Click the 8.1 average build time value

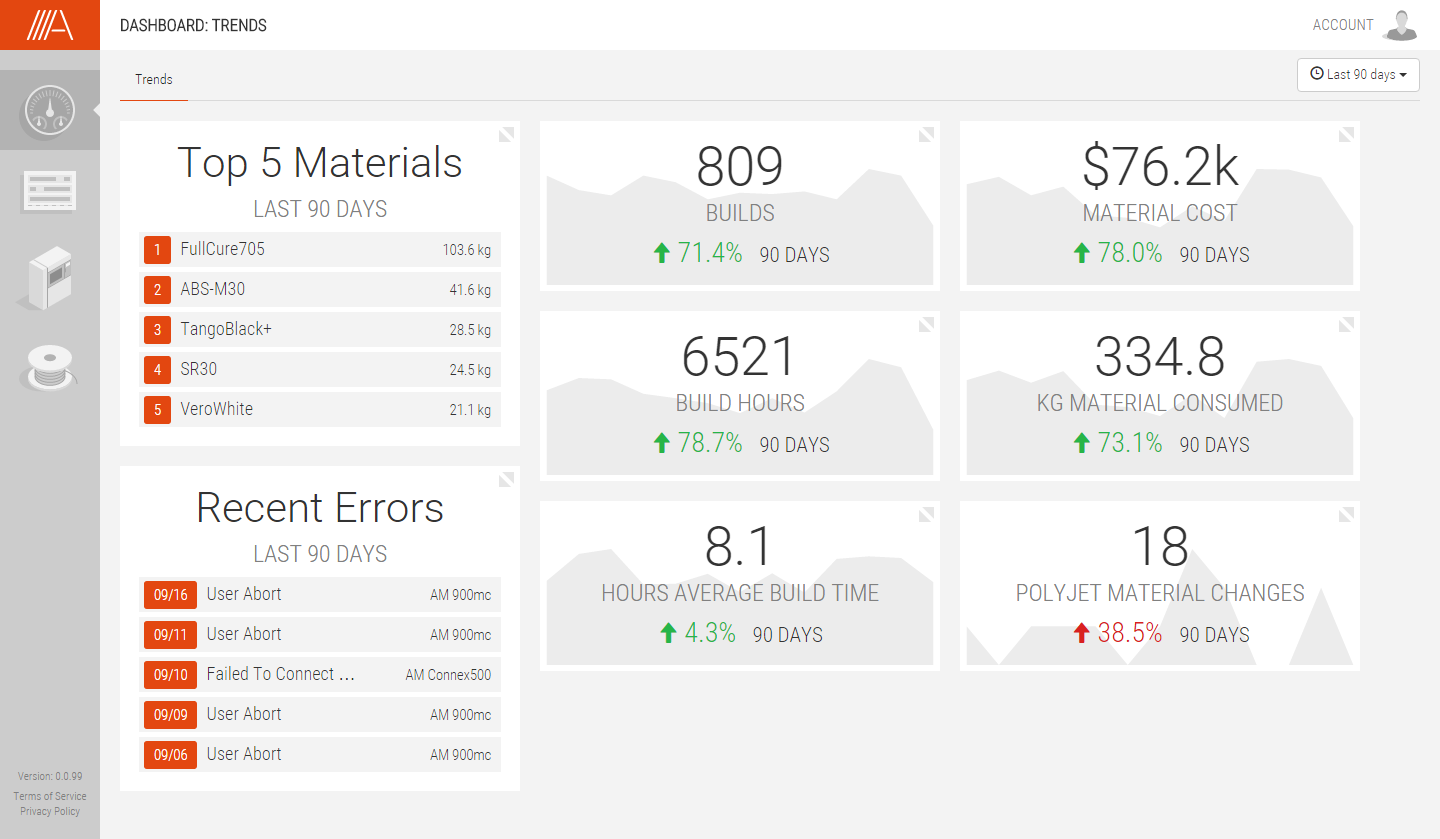pyautogui.click(x=740, y=547)
